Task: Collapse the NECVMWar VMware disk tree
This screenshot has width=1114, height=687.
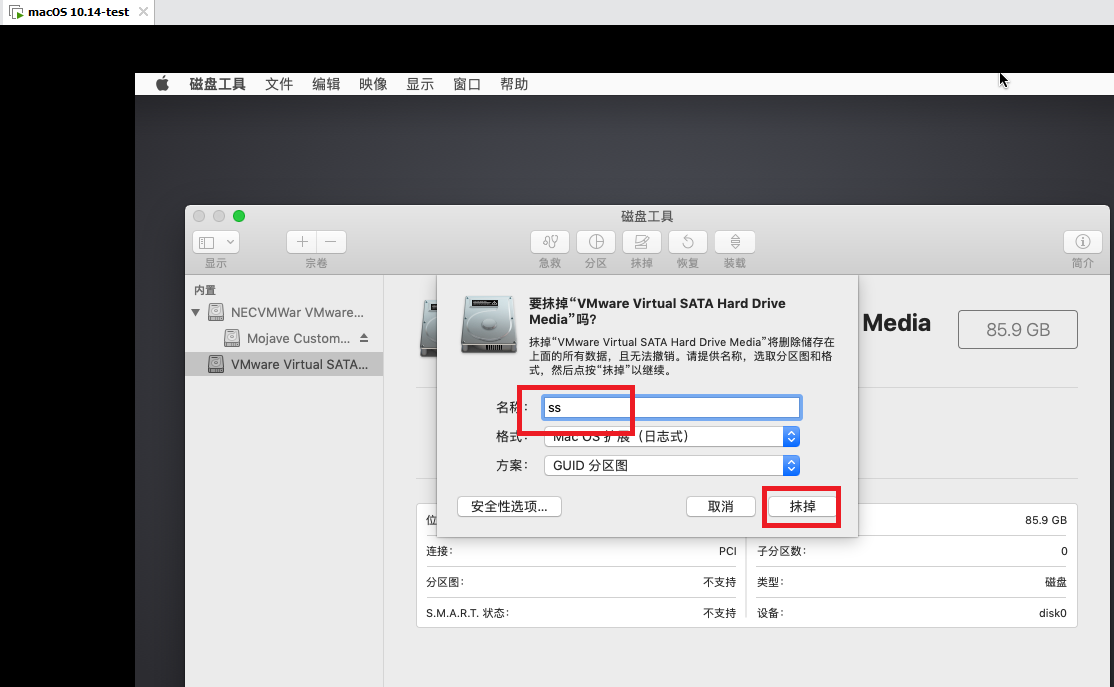Action: [195, 313]
